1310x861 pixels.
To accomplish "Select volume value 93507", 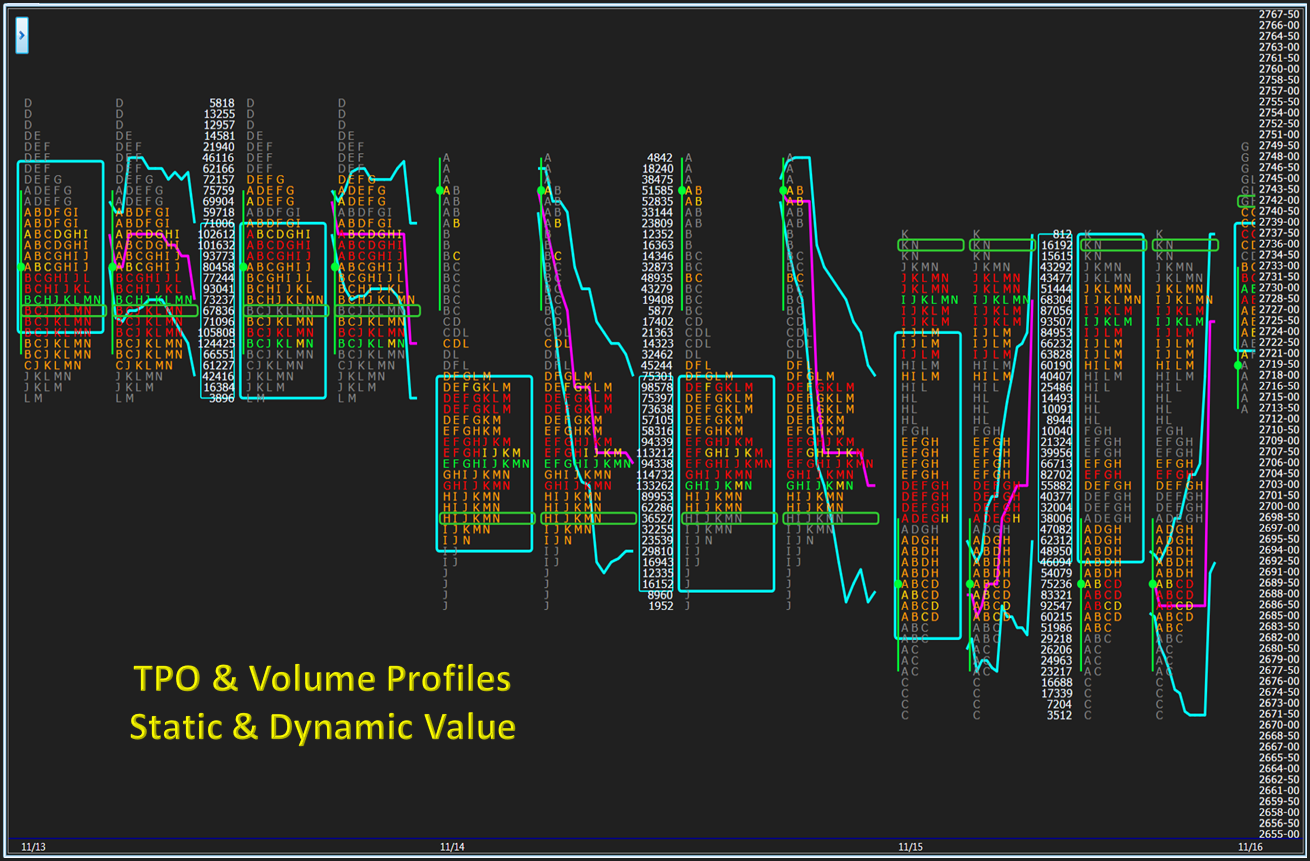I will click(1056, 321).
